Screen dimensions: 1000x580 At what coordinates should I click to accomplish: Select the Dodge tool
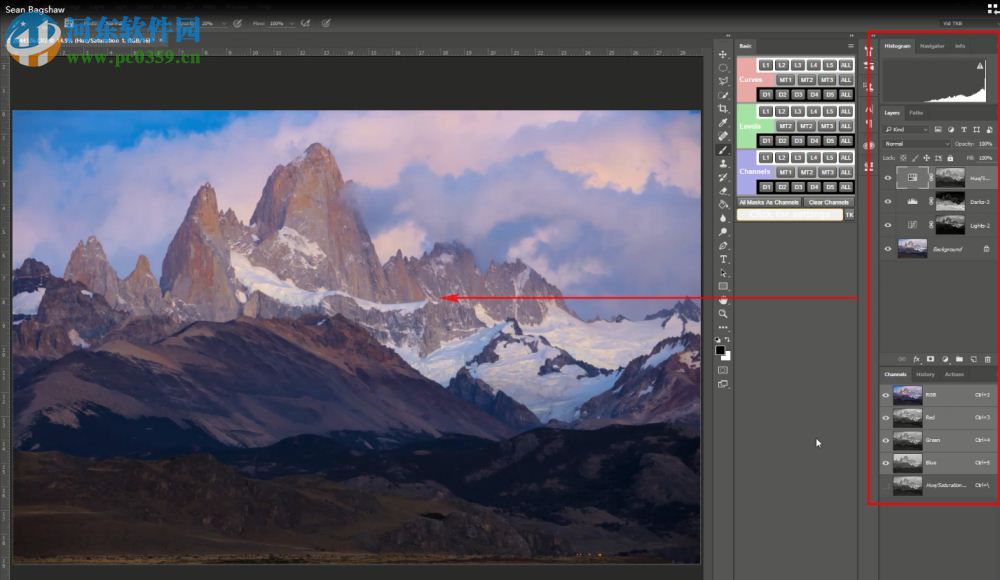click(723, 232)
